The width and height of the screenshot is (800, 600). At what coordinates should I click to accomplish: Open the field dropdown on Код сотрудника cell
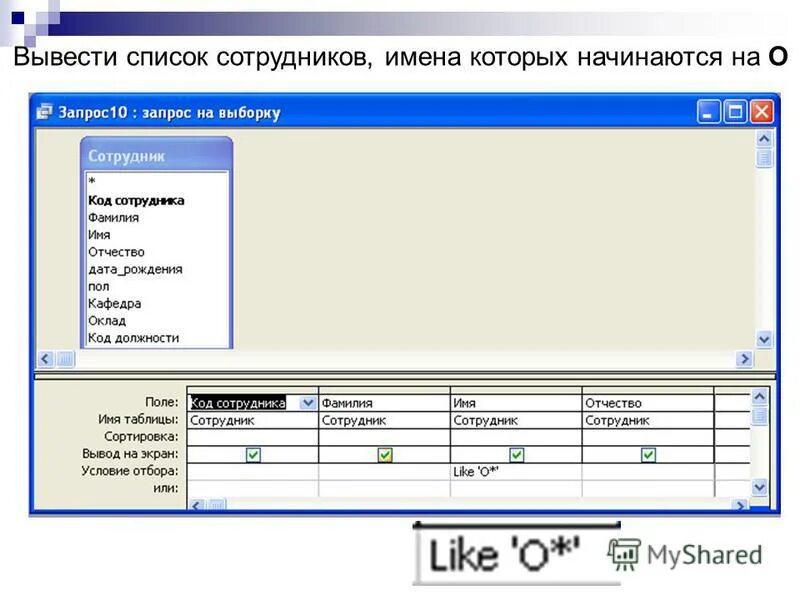(x=308, y=399)
